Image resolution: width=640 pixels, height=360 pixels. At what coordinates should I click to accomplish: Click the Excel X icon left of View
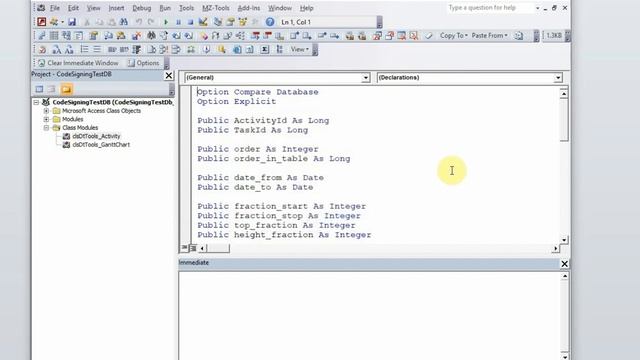coord(264,49)
